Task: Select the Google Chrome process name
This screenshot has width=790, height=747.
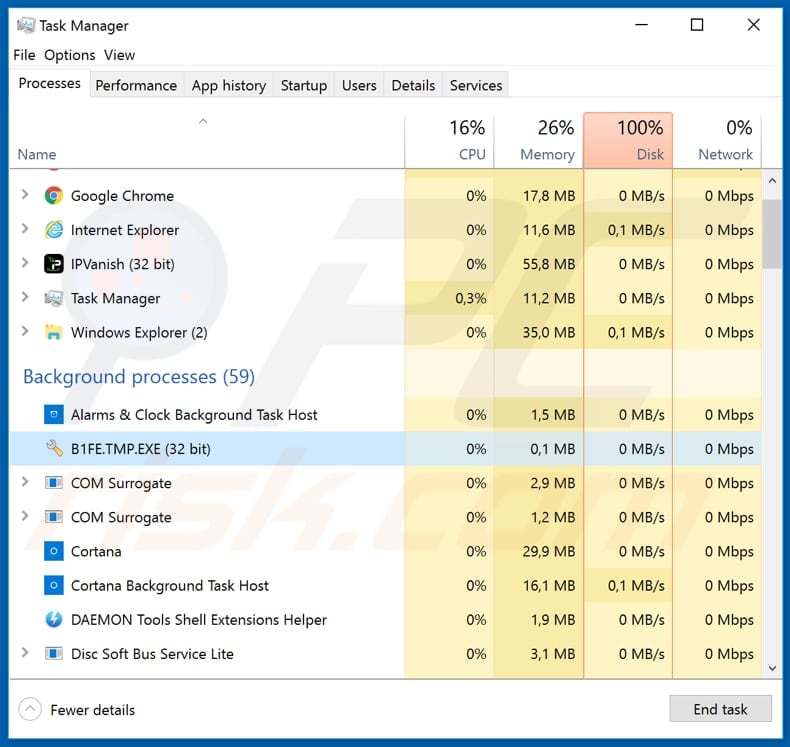Action: tap(122, 196)
